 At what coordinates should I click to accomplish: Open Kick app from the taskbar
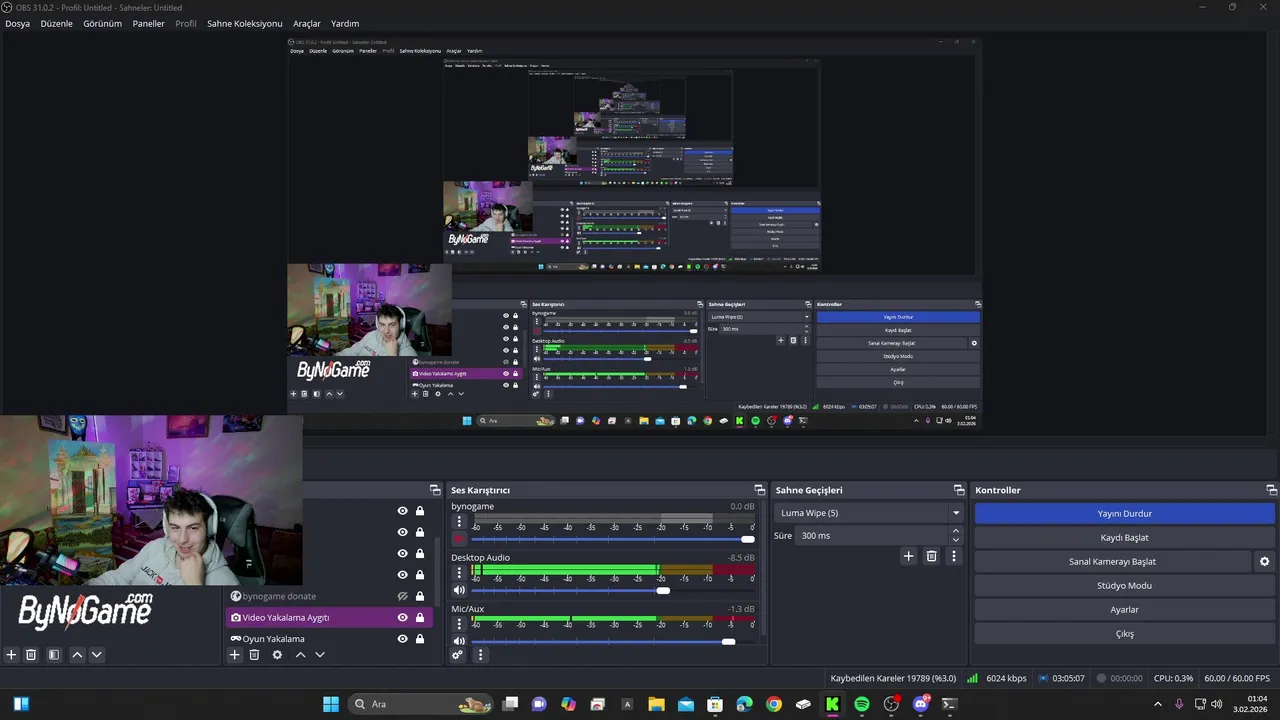click(832, 704)
